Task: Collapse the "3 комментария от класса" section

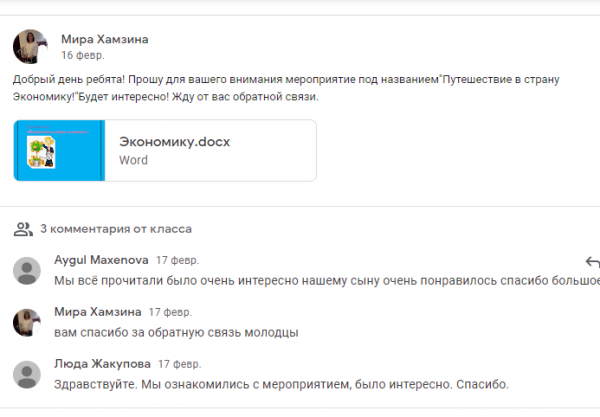Action: click(115, 228)
